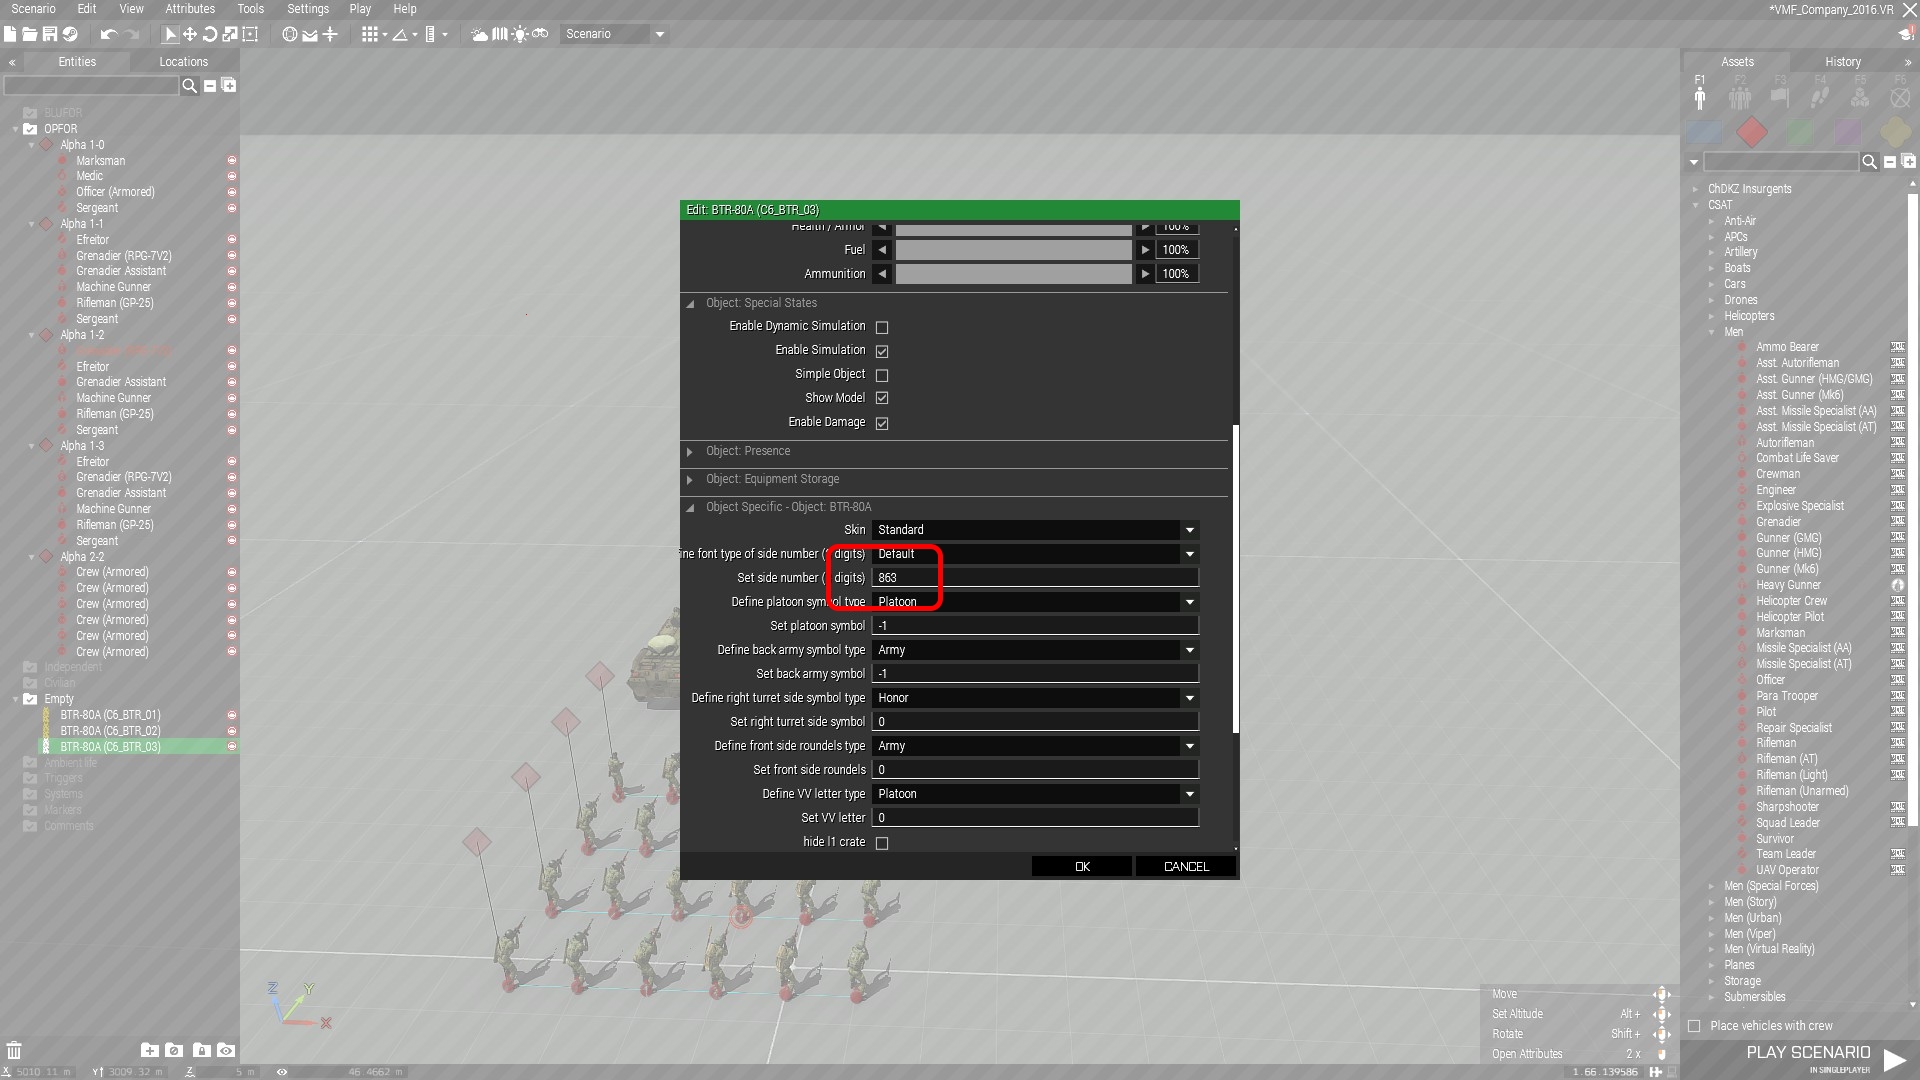Uncheck the Enable Damage checkbox
The image size is (1920, 1080).
tap(882, 423)
